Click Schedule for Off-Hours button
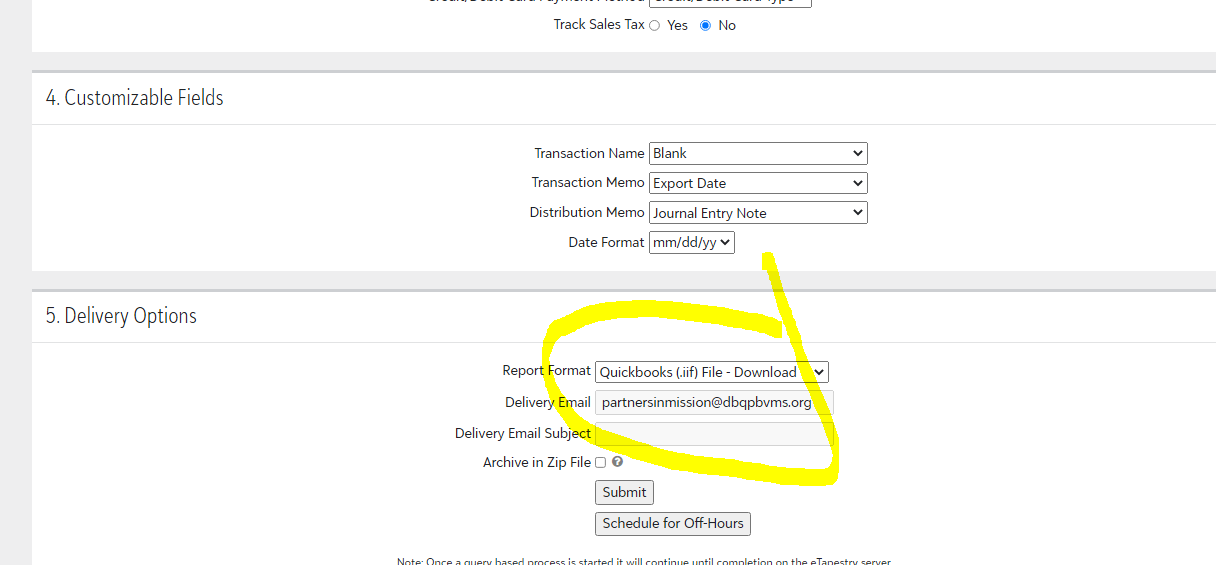This screenshot has height=565, width=1216. click(673, 523)
